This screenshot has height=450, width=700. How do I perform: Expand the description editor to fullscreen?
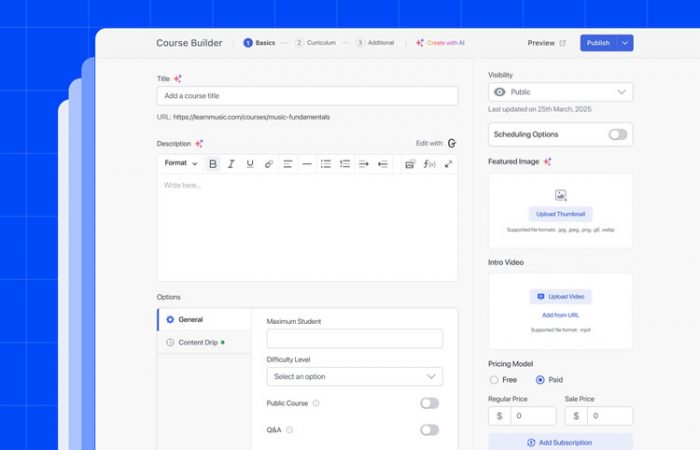(x=448, y=164)
